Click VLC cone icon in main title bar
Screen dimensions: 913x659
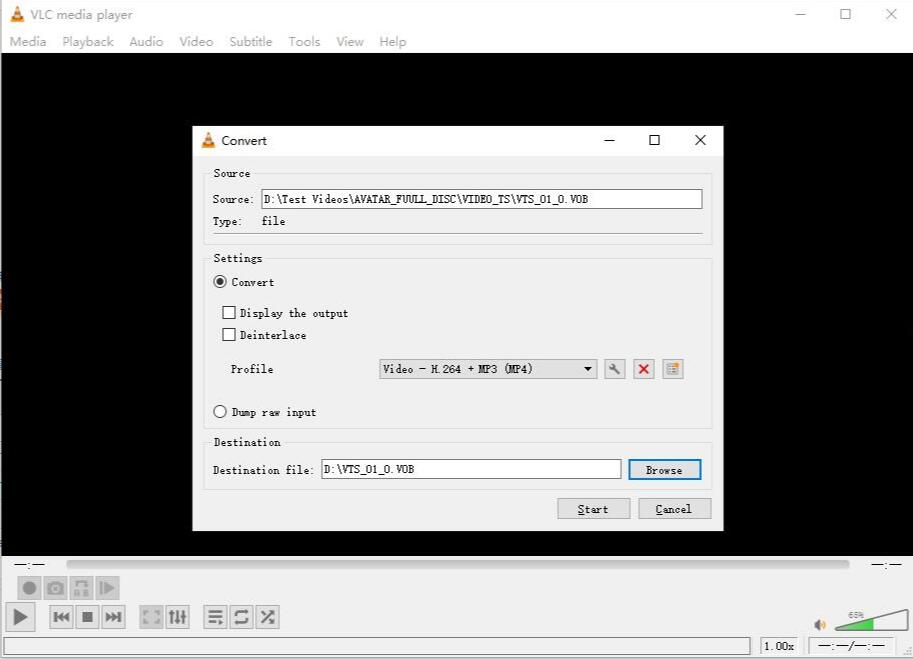[17, 15]
